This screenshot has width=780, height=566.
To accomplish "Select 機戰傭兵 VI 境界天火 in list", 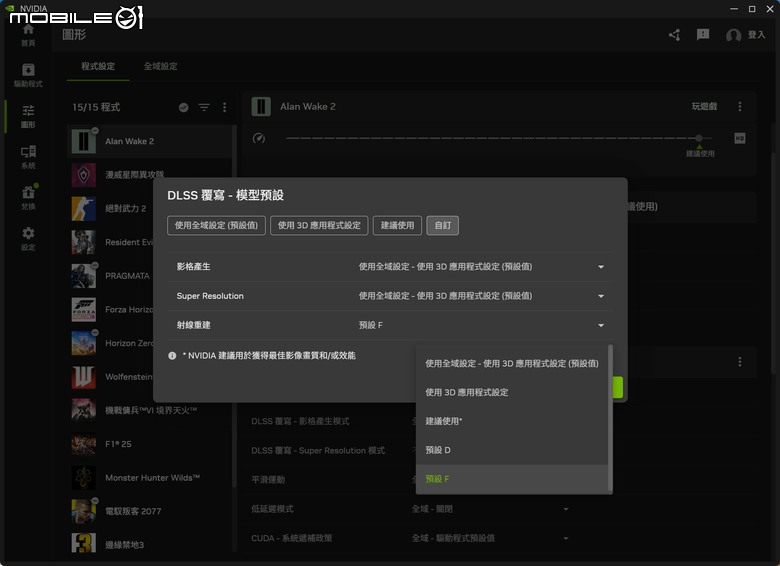I will point(149,410).
